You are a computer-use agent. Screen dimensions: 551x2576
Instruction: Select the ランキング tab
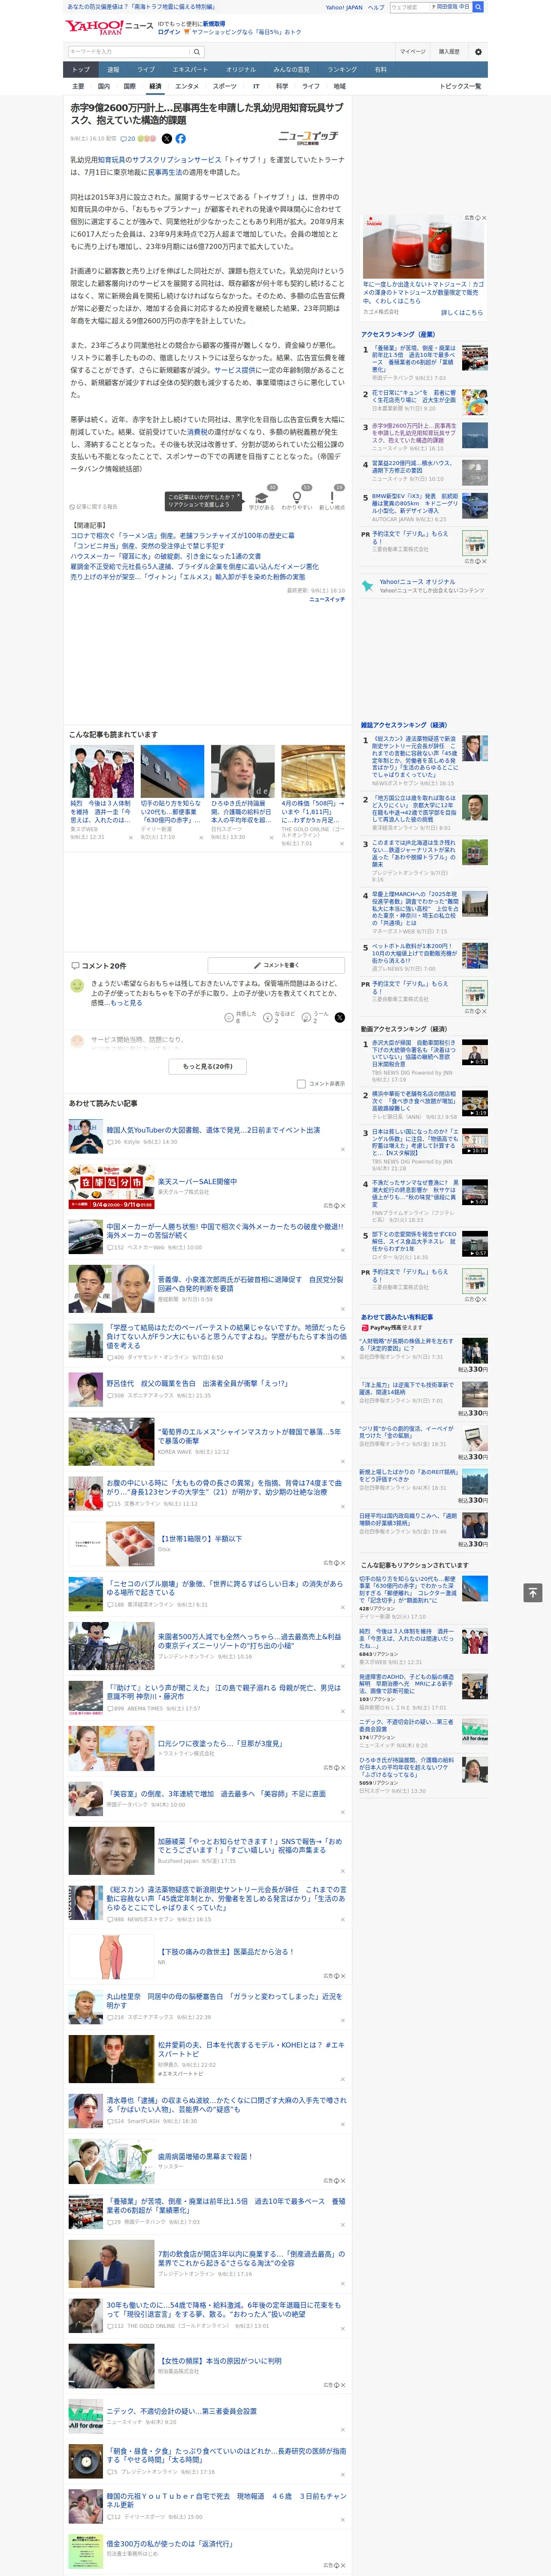(342, 70)
